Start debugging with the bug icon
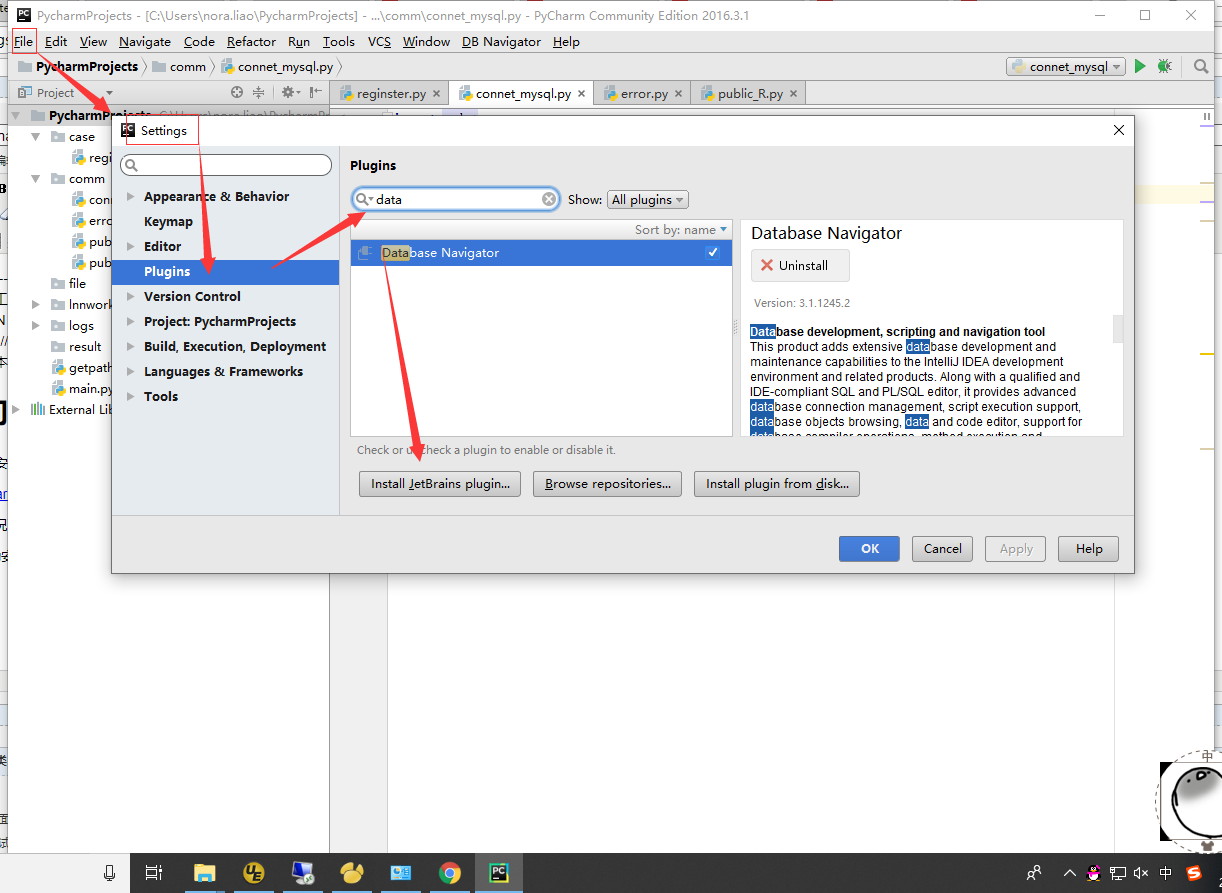 [1165, 66]
